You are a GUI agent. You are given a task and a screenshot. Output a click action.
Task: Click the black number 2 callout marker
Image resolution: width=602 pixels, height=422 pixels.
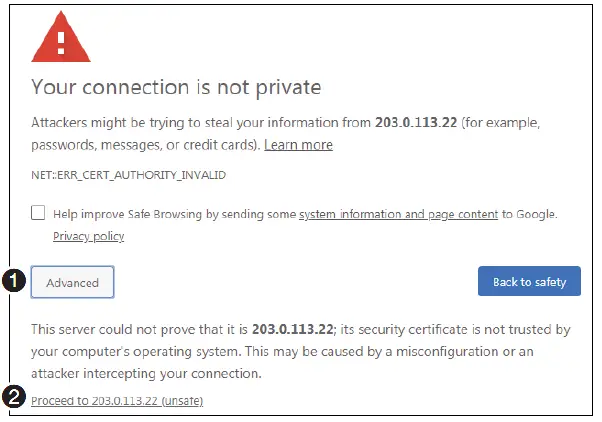(15, 397)
